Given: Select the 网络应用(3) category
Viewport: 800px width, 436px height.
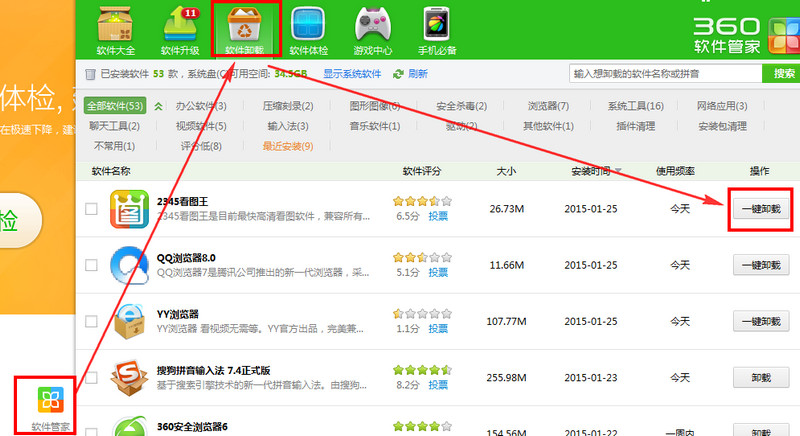Looking at the screenshot, I should [x=722, y=106].
